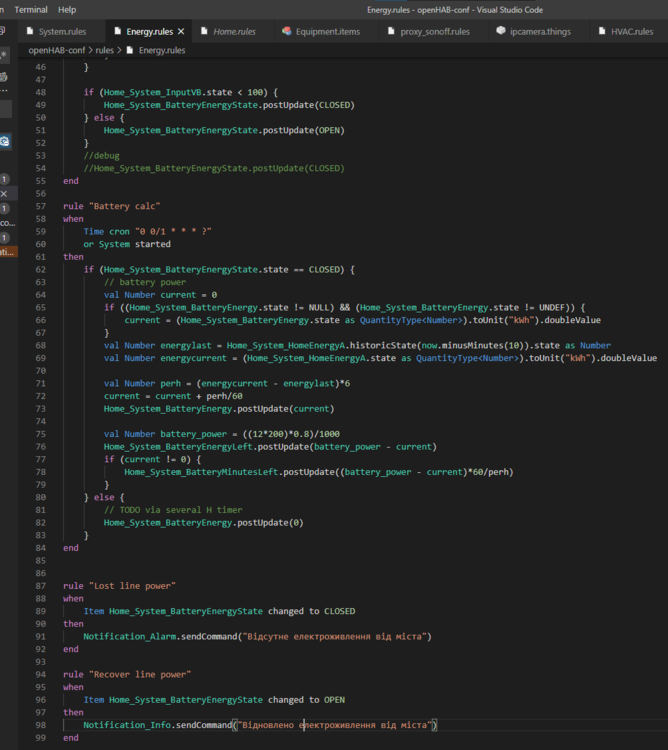668x750 pixels.
Task: Click line number 57 in the gutter
Action: point(40,206)
